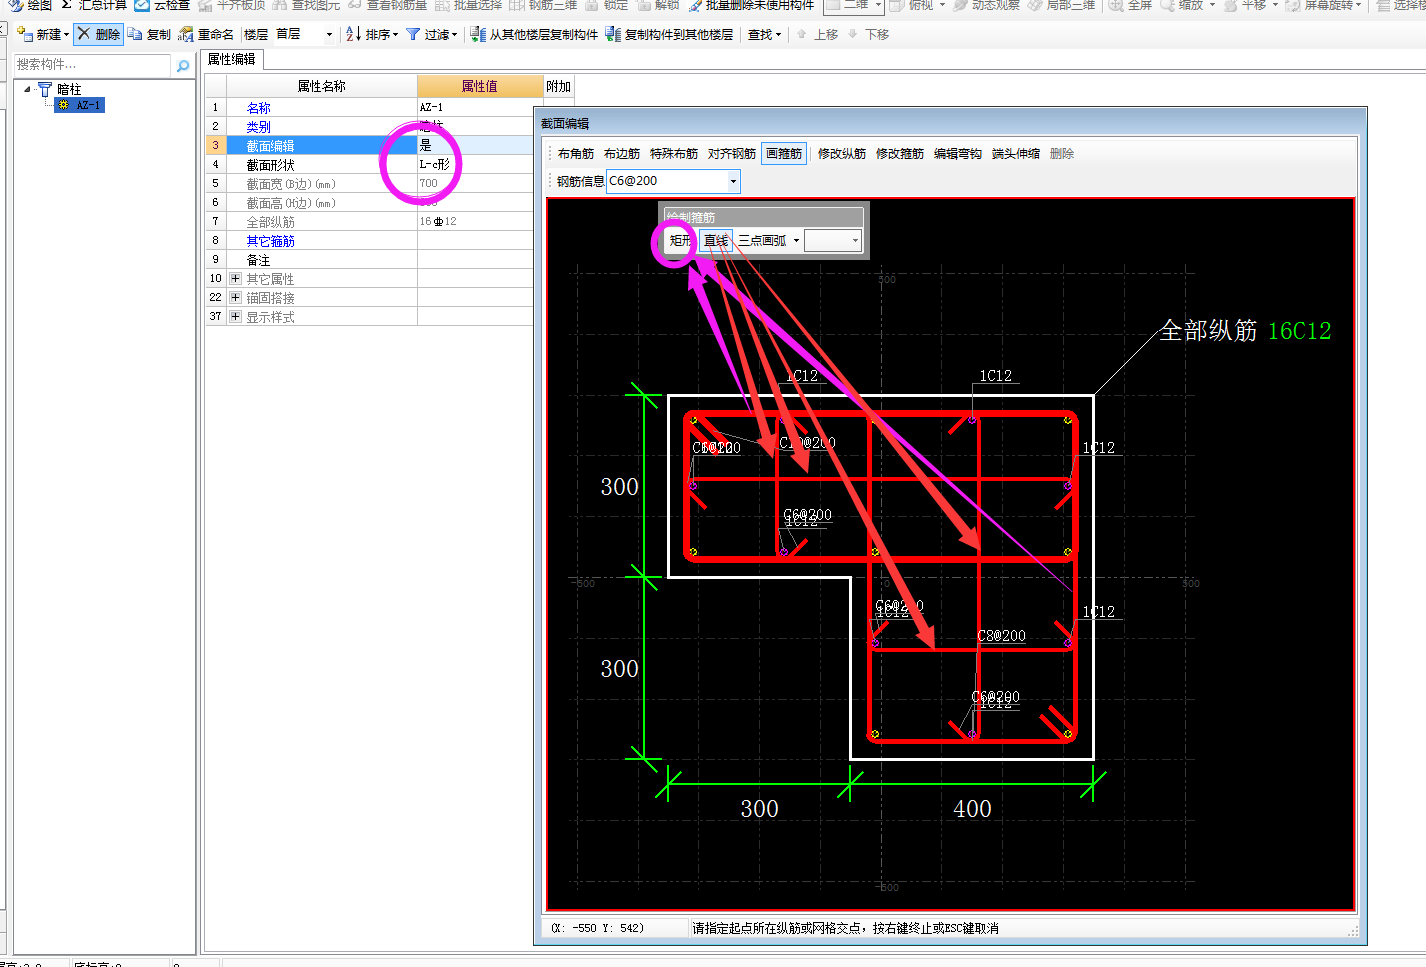Click the 复制 copy component icon
The height and width of the screenshot is (967, 1426).
click(x=149, y=34)
